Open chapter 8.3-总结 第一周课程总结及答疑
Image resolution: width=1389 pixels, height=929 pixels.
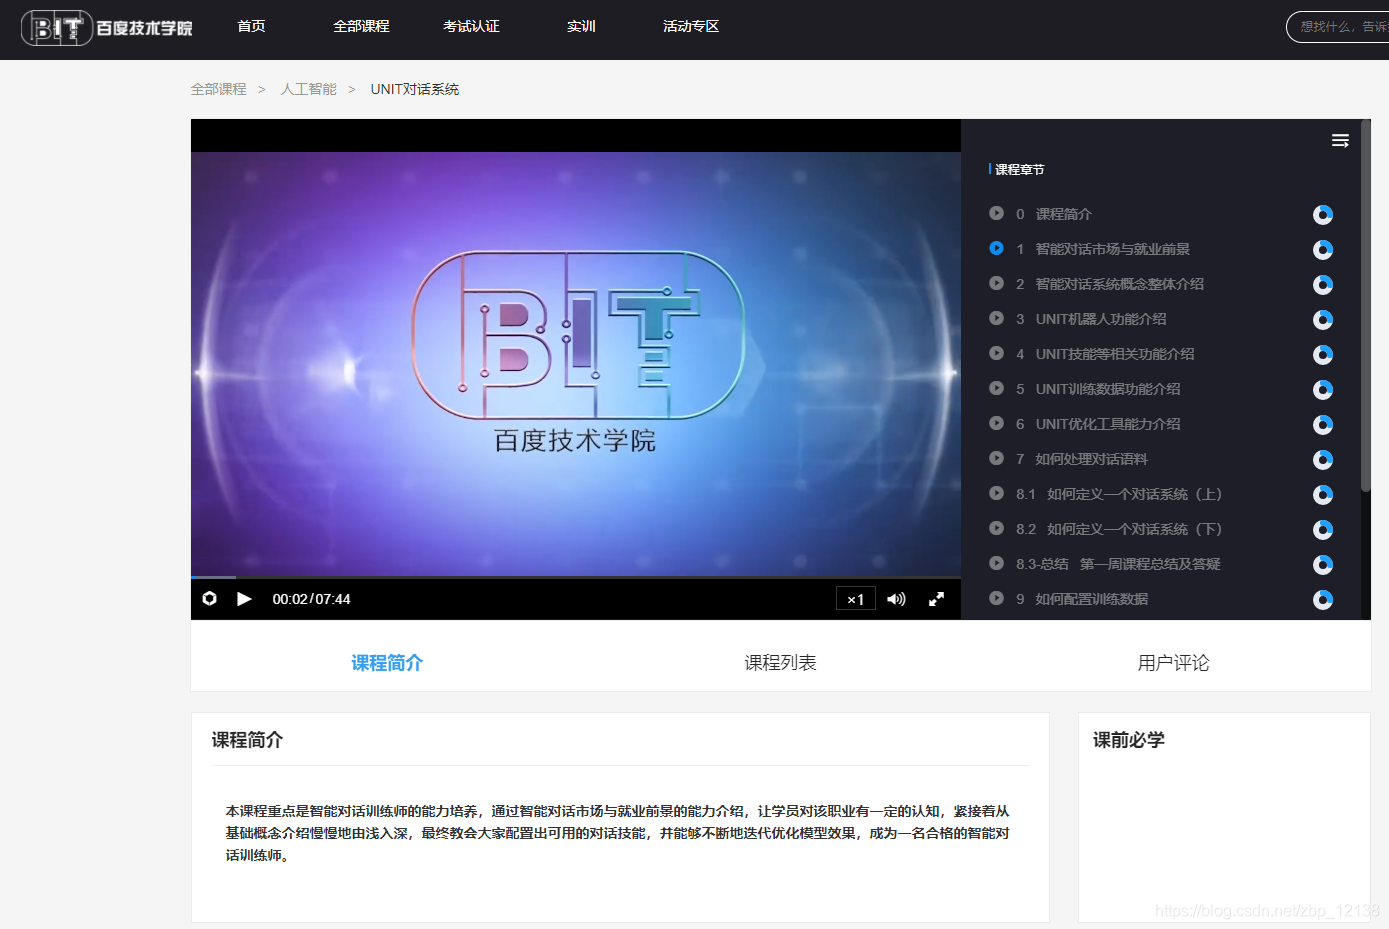coord(1118,564)
